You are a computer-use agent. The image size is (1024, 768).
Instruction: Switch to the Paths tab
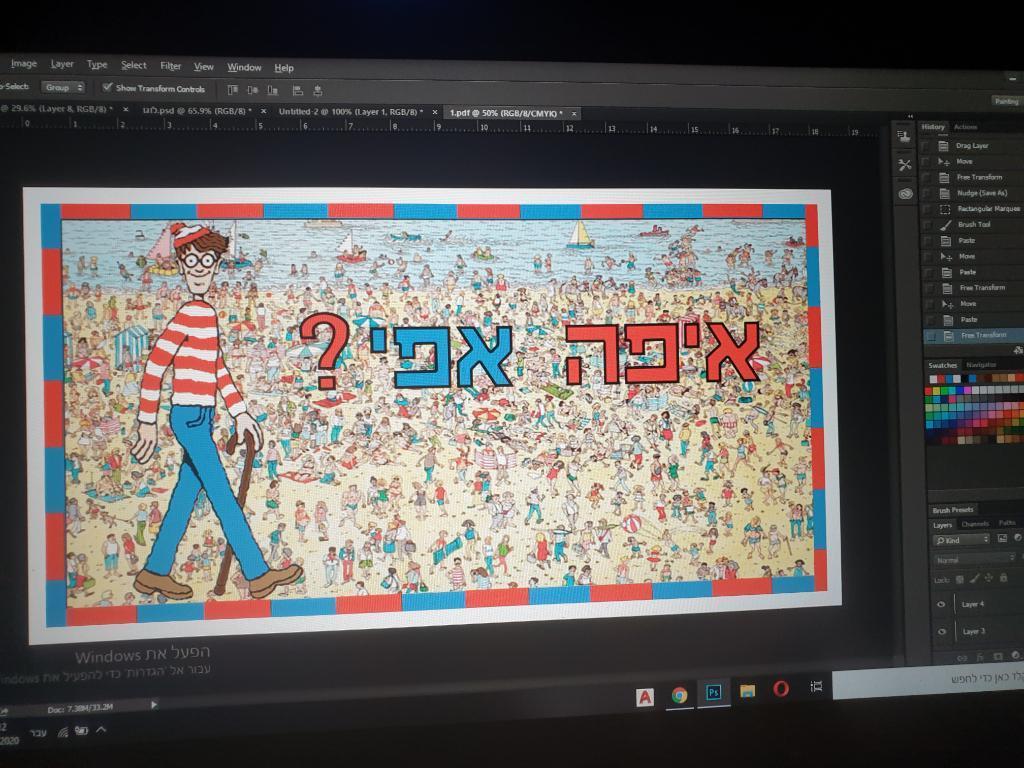(x=1007, y=523)
